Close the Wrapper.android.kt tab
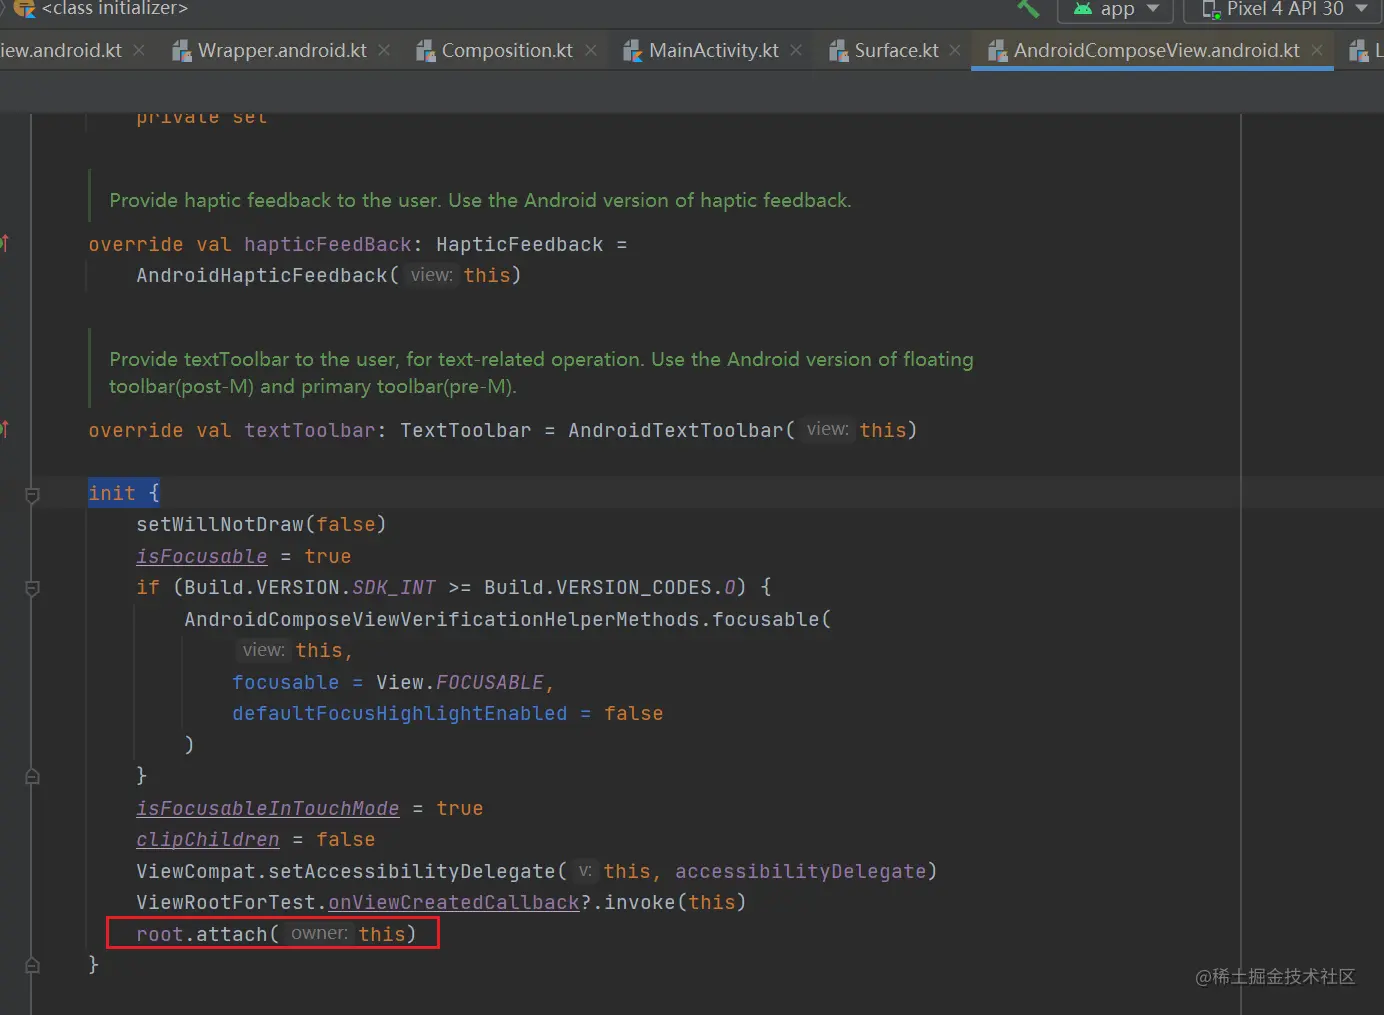 [x=384, y=50]
